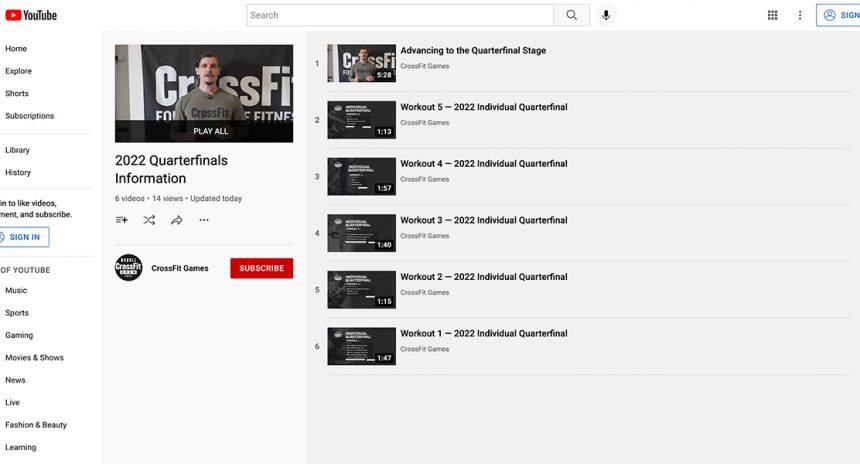Image resolution: width=860 pixels, height=464 pixels.
Task: Open Workout 2 video thumbnail
Action: click(x=361, y=290)
